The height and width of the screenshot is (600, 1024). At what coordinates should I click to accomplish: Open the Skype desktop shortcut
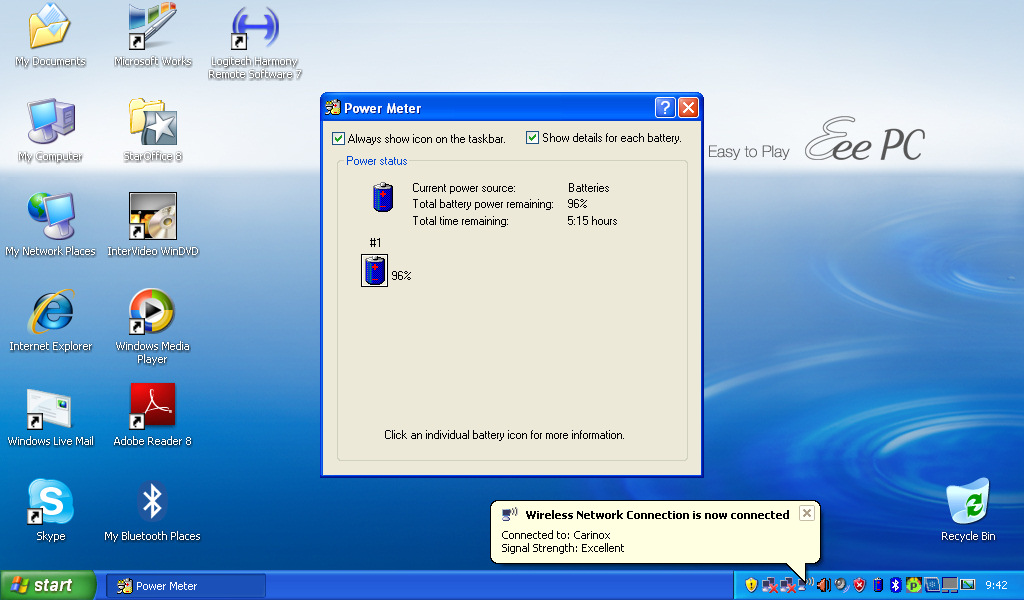coord(50,502)
